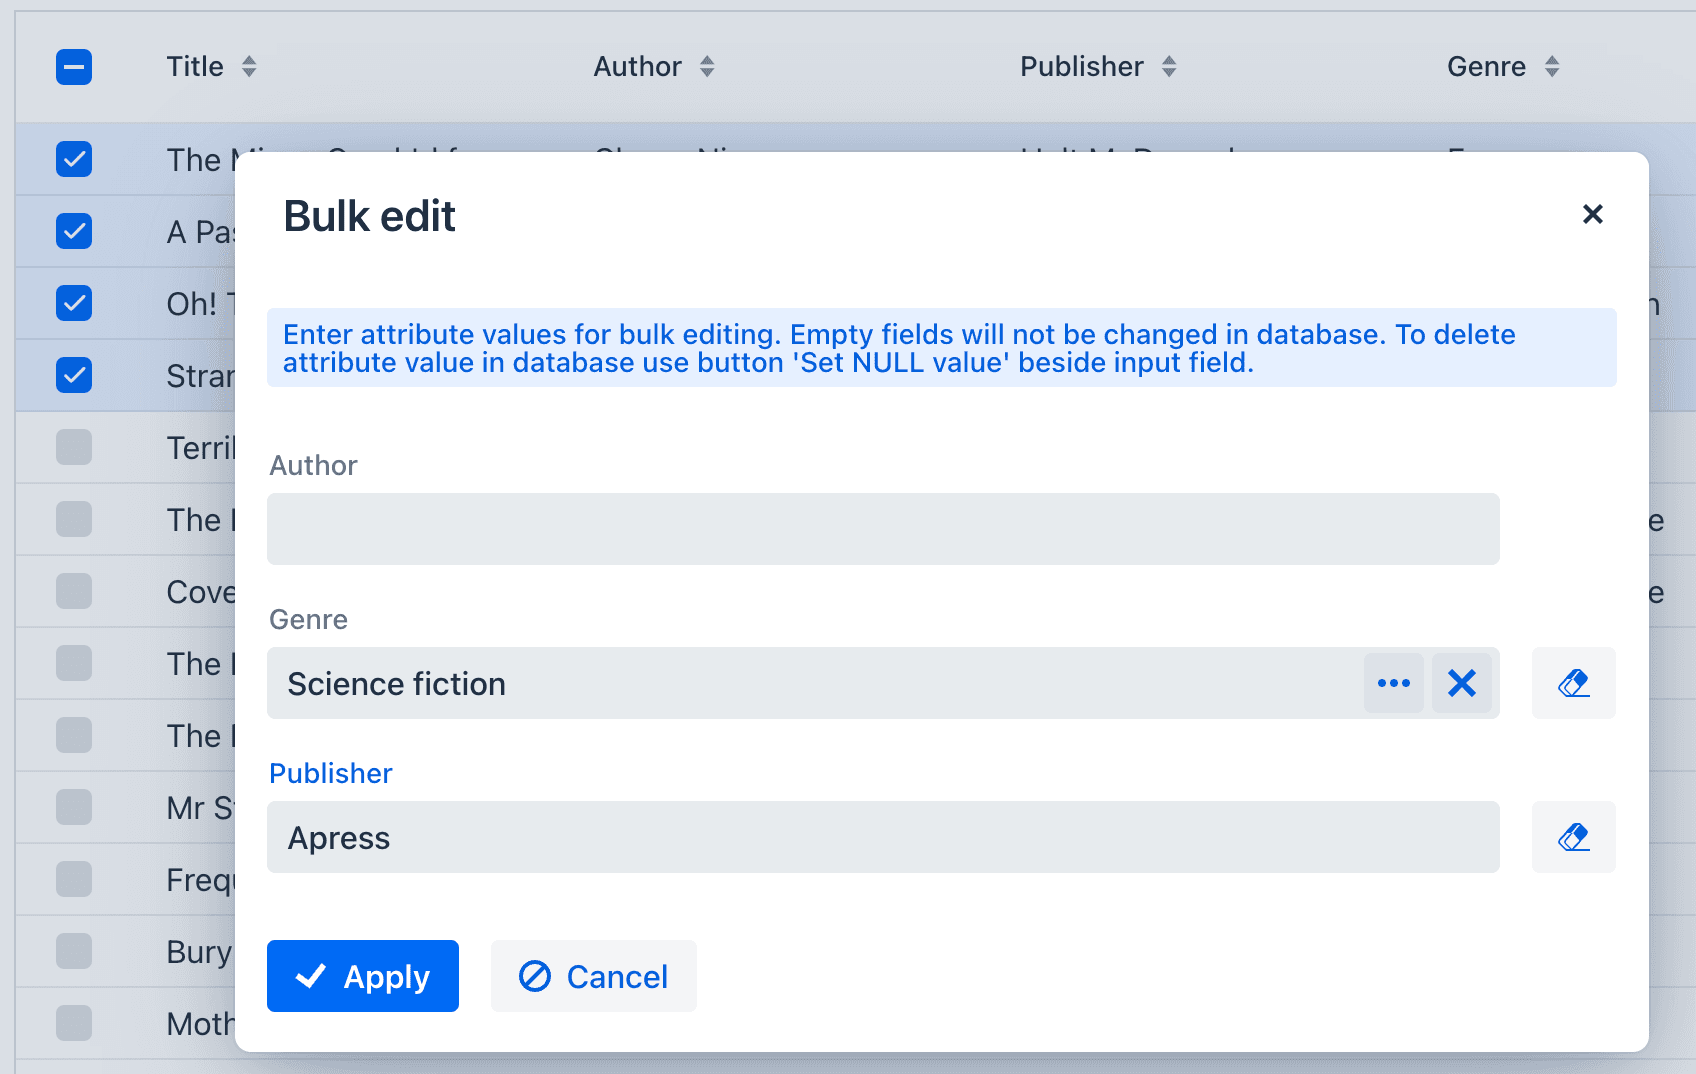Set NULL value for Genre field
Image resolution: width=1696 pixels, height=1074 pixels.
pyautogui.click(x=1573, y=683)
